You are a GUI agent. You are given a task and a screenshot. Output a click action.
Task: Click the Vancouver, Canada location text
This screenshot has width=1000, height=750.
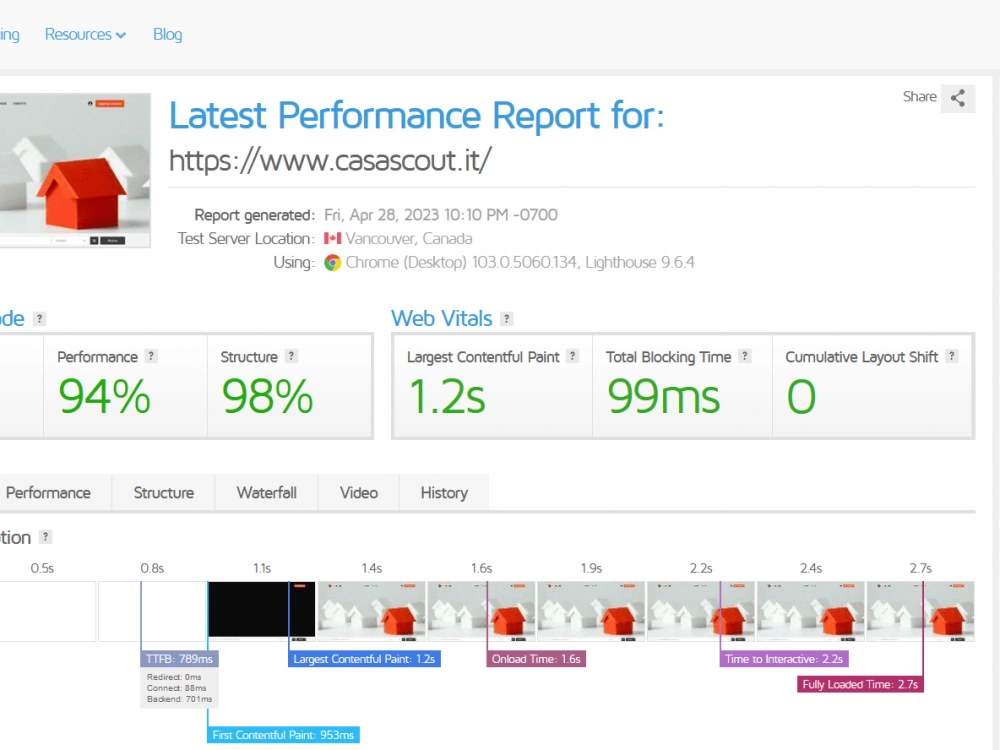click(409, 239)
